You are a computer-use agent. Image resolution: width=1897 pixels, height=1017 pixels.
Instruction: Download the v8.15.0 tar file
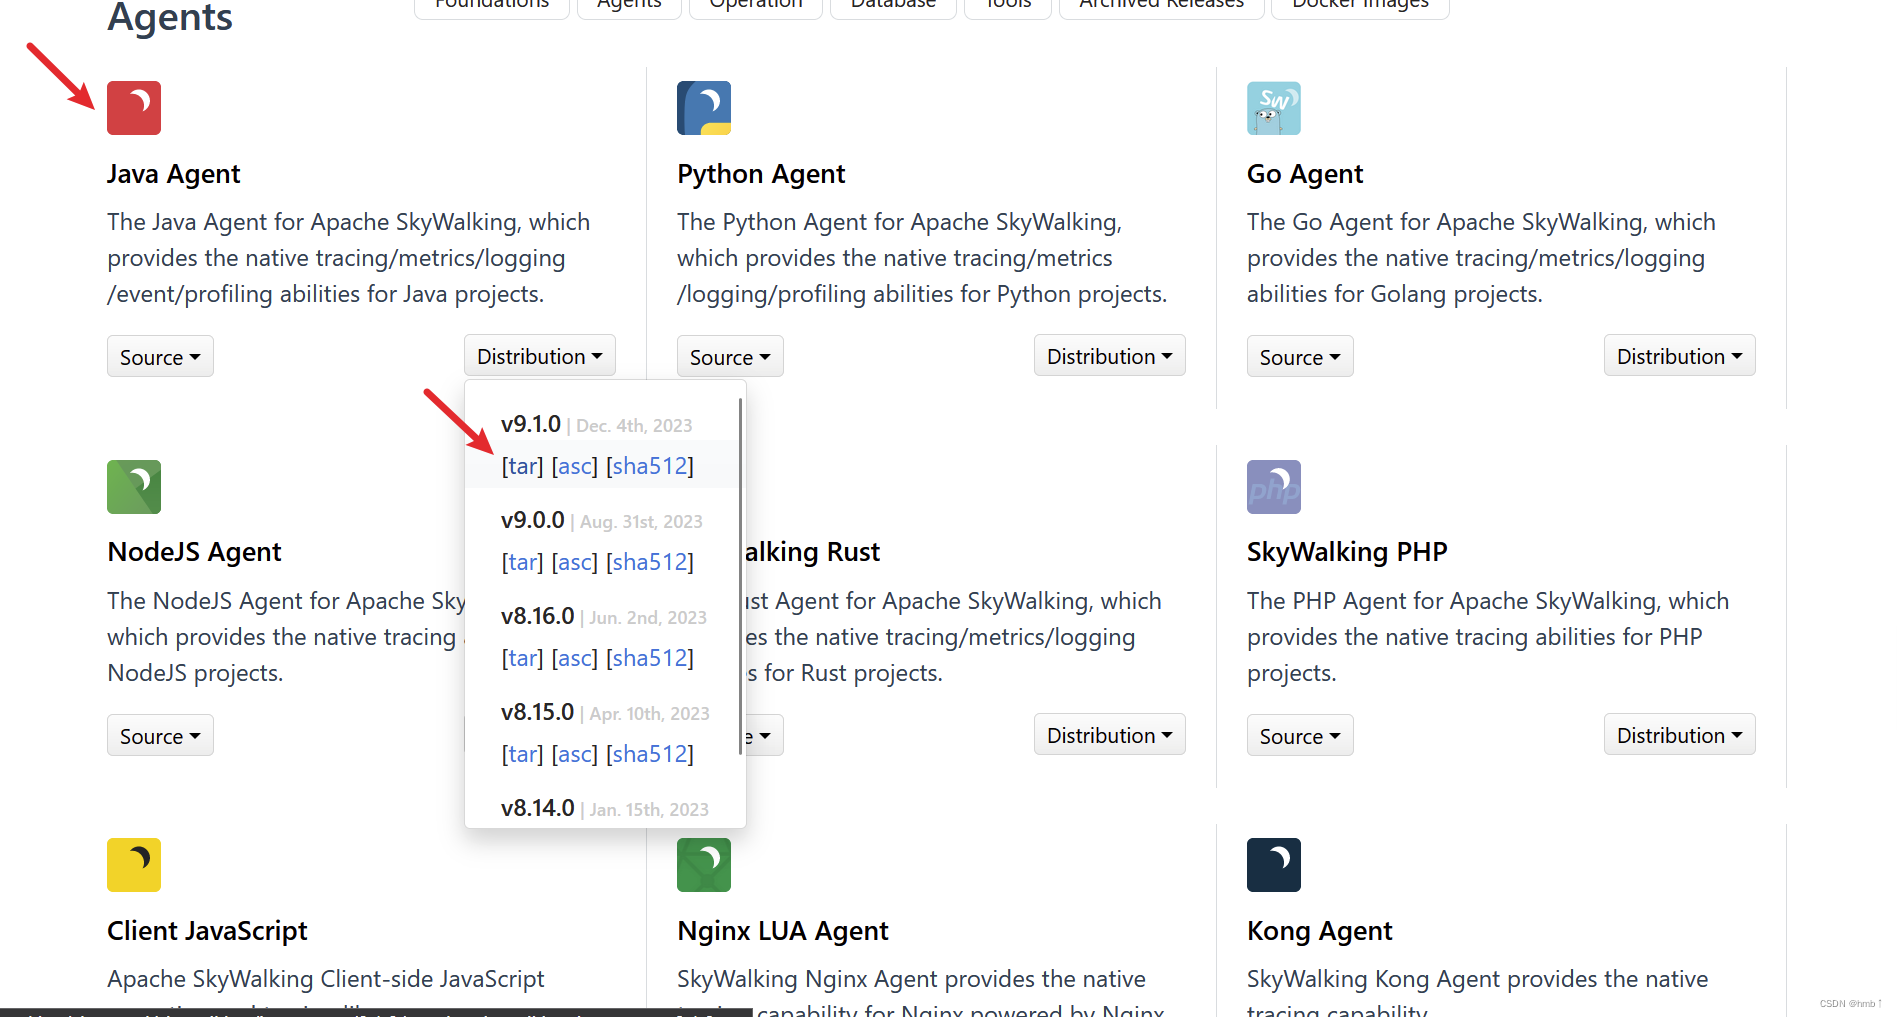523,754
